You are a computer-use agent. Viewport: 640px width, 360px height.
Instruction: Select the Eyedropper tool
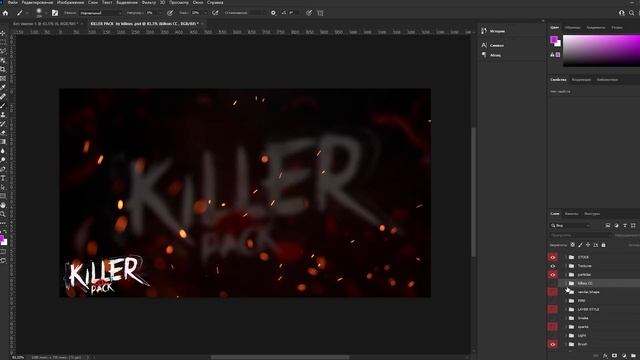point(3,87)
